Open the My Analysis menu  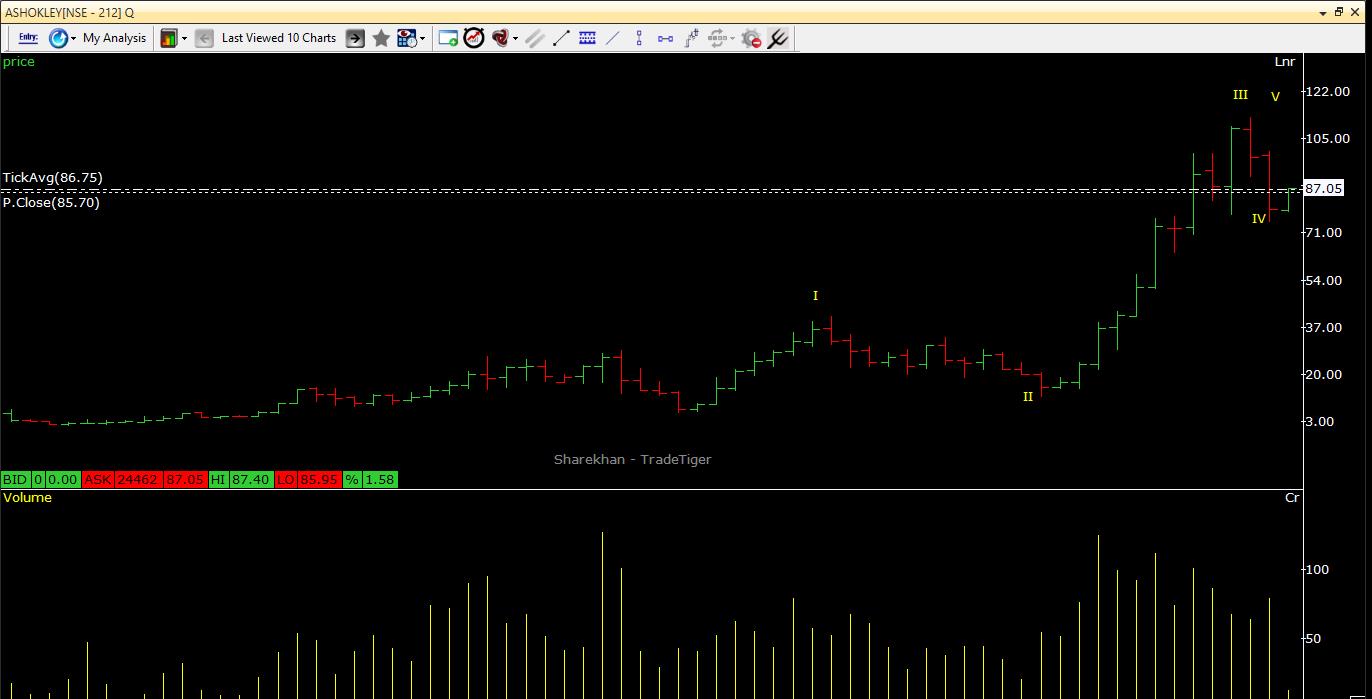pos(113,38)
